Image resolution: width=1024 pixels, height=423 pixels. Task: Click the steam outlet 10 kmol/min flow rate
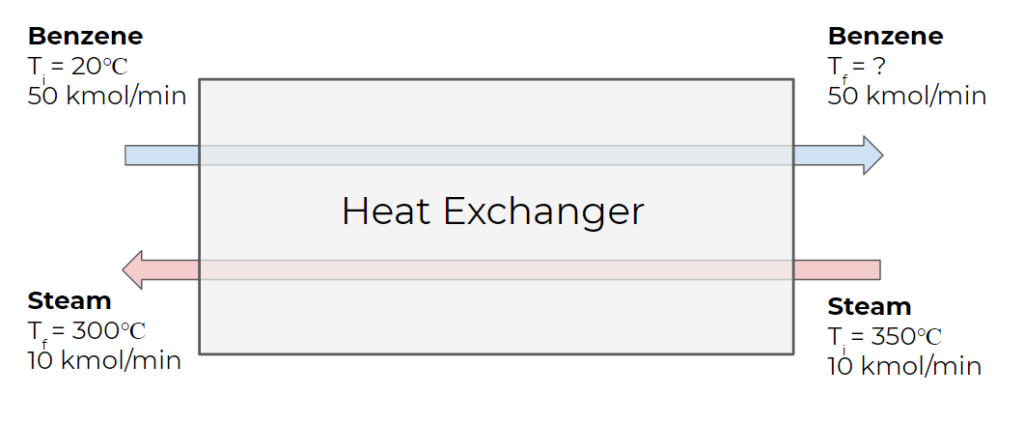(x=104, y=360)
